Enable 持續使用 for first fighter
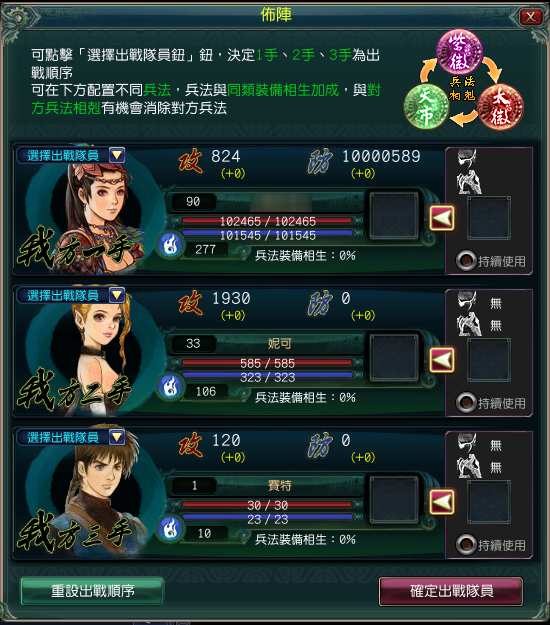 tap(466, 261)
